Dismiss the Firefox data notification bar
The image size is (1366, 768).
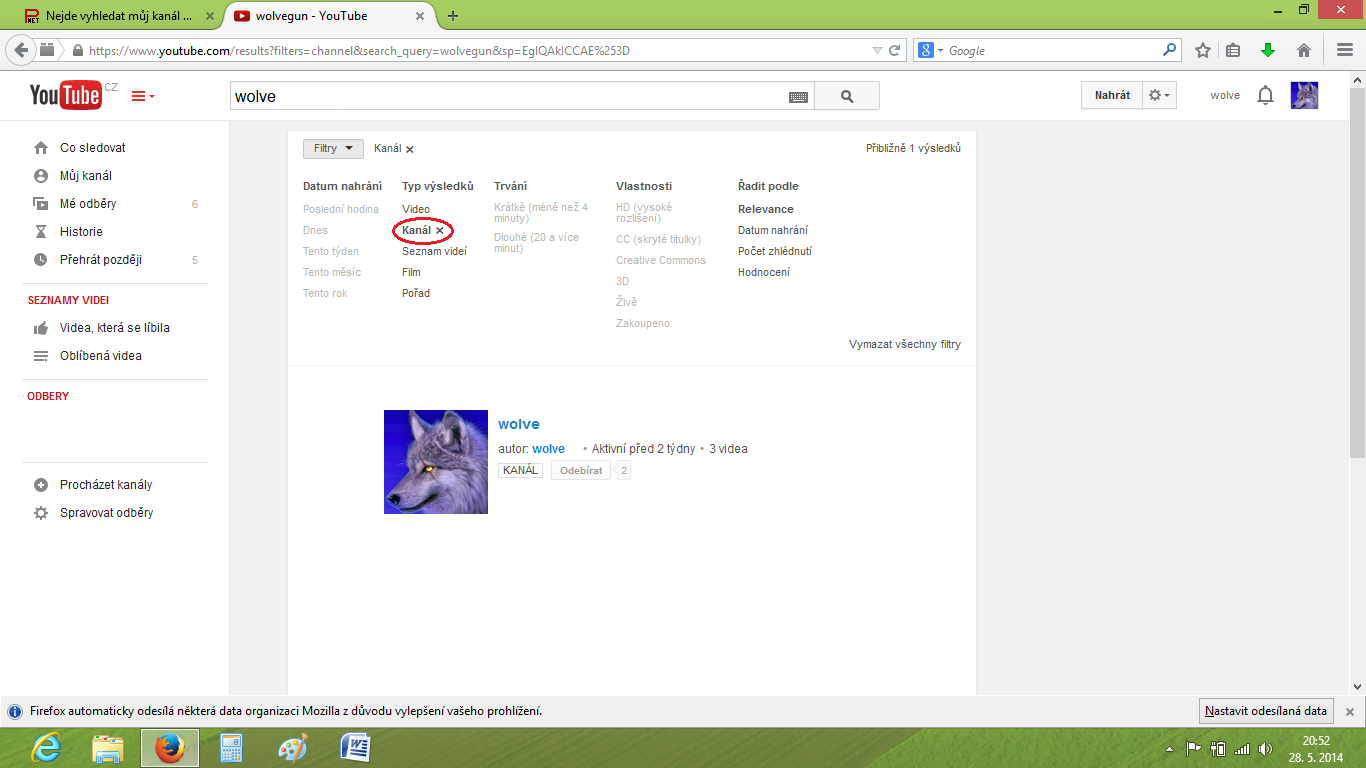pyautogui.click(x=1349, y=712)
